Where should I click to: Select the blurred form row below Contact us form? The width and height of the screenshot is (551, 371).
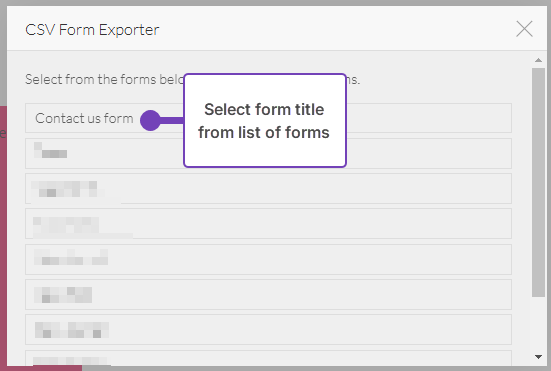tap(268, 154)
